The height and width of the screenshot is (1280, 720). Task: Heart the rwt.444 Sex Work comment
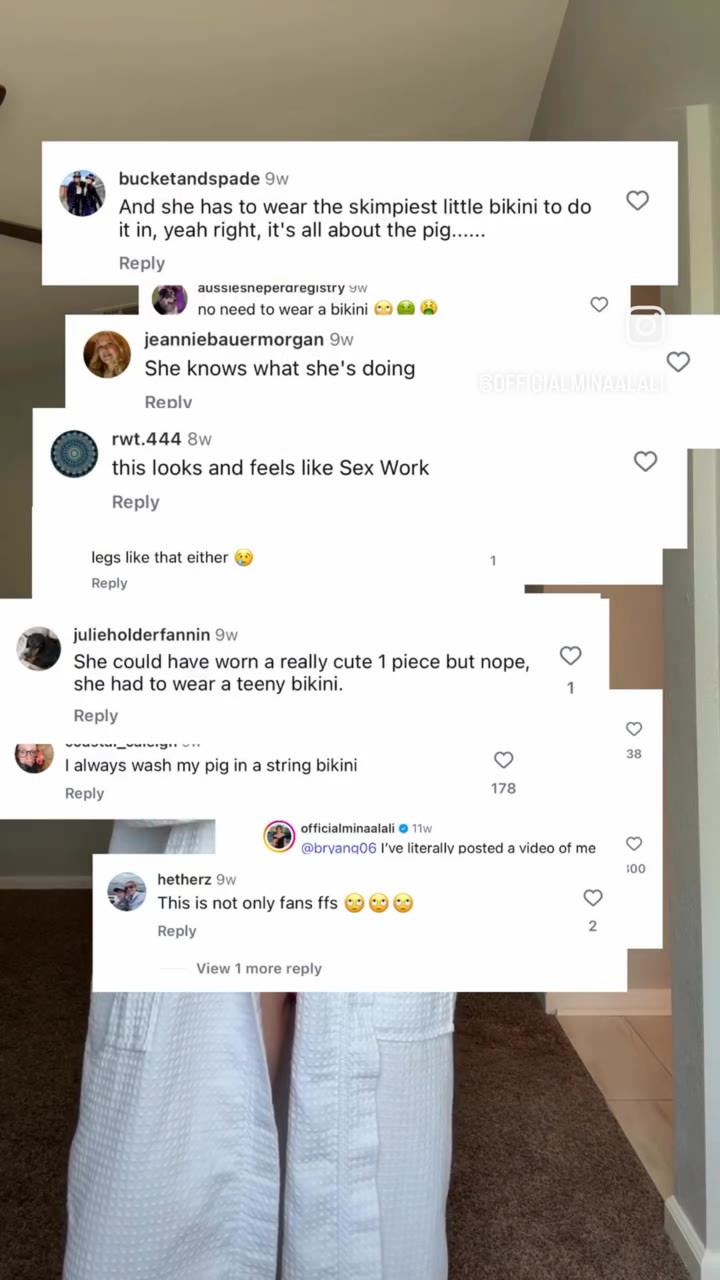click(x=646, y=461)
